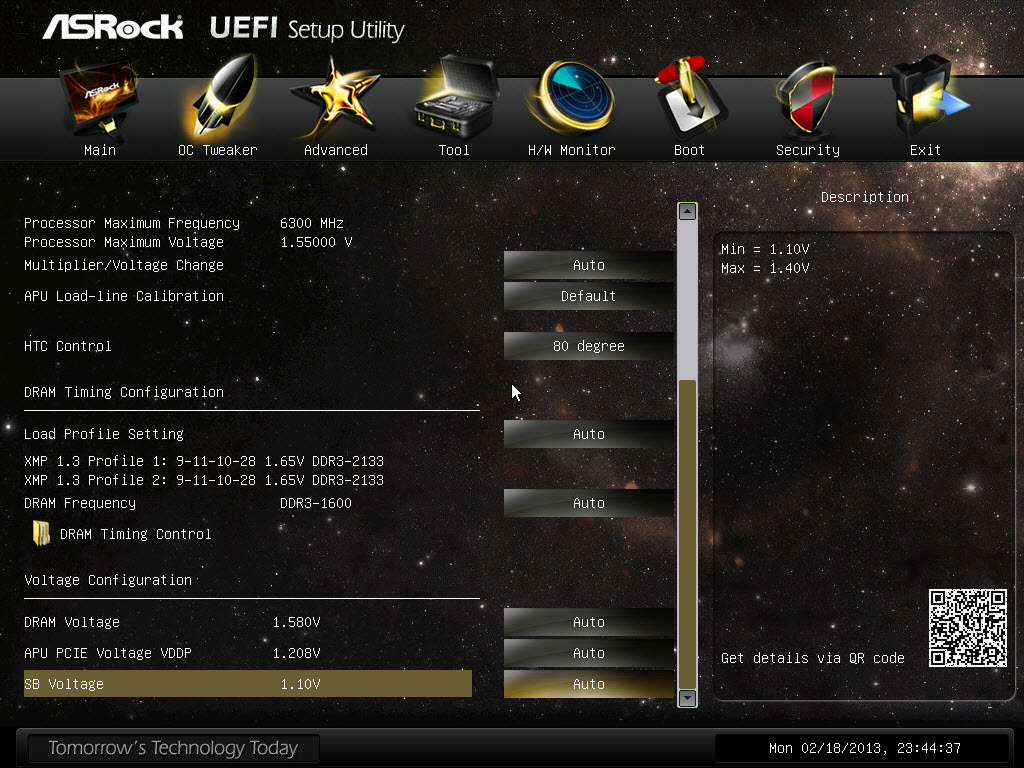This screenshot has width=1024, height=768.
Task: Click the 1.580V DRAM voltage value
Action: point(296,622)
